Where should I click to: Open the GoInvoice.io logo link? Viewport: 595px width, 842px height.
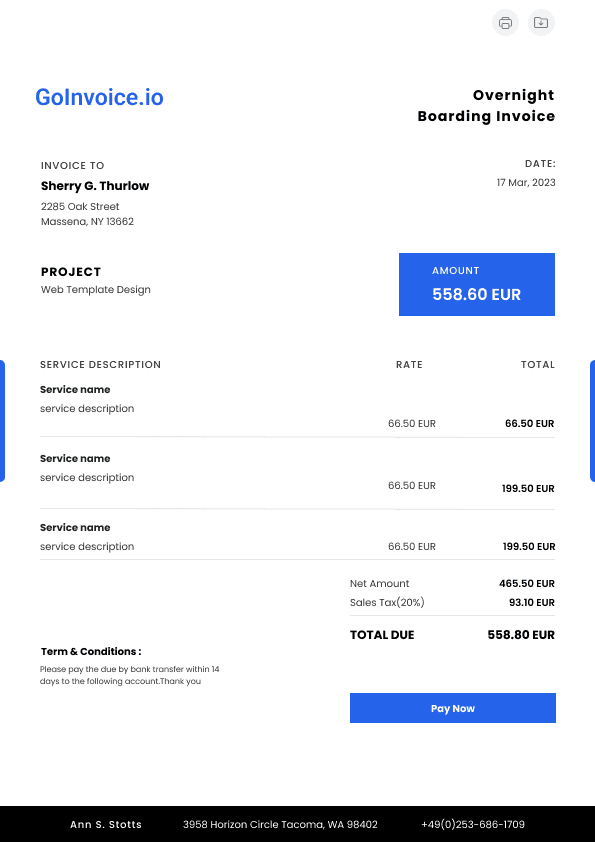point(99,97)
